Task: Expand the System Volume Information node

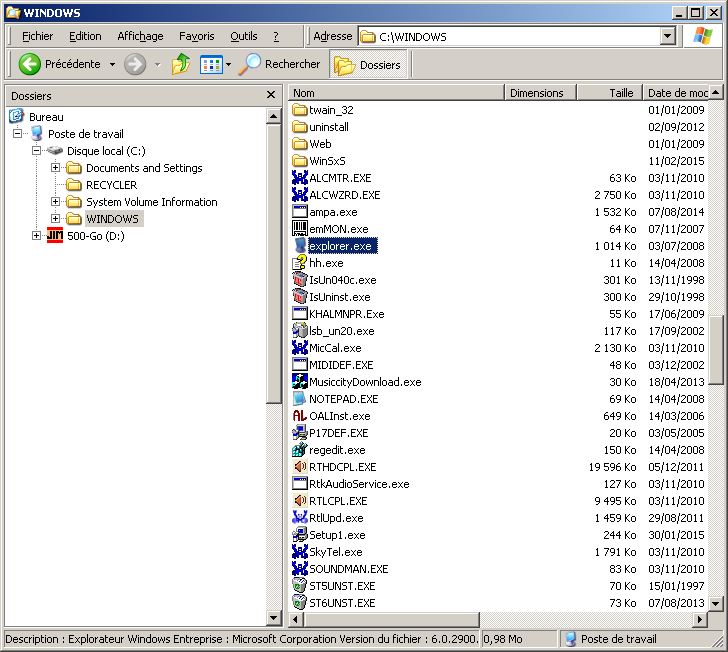Action: coord(55,202)
